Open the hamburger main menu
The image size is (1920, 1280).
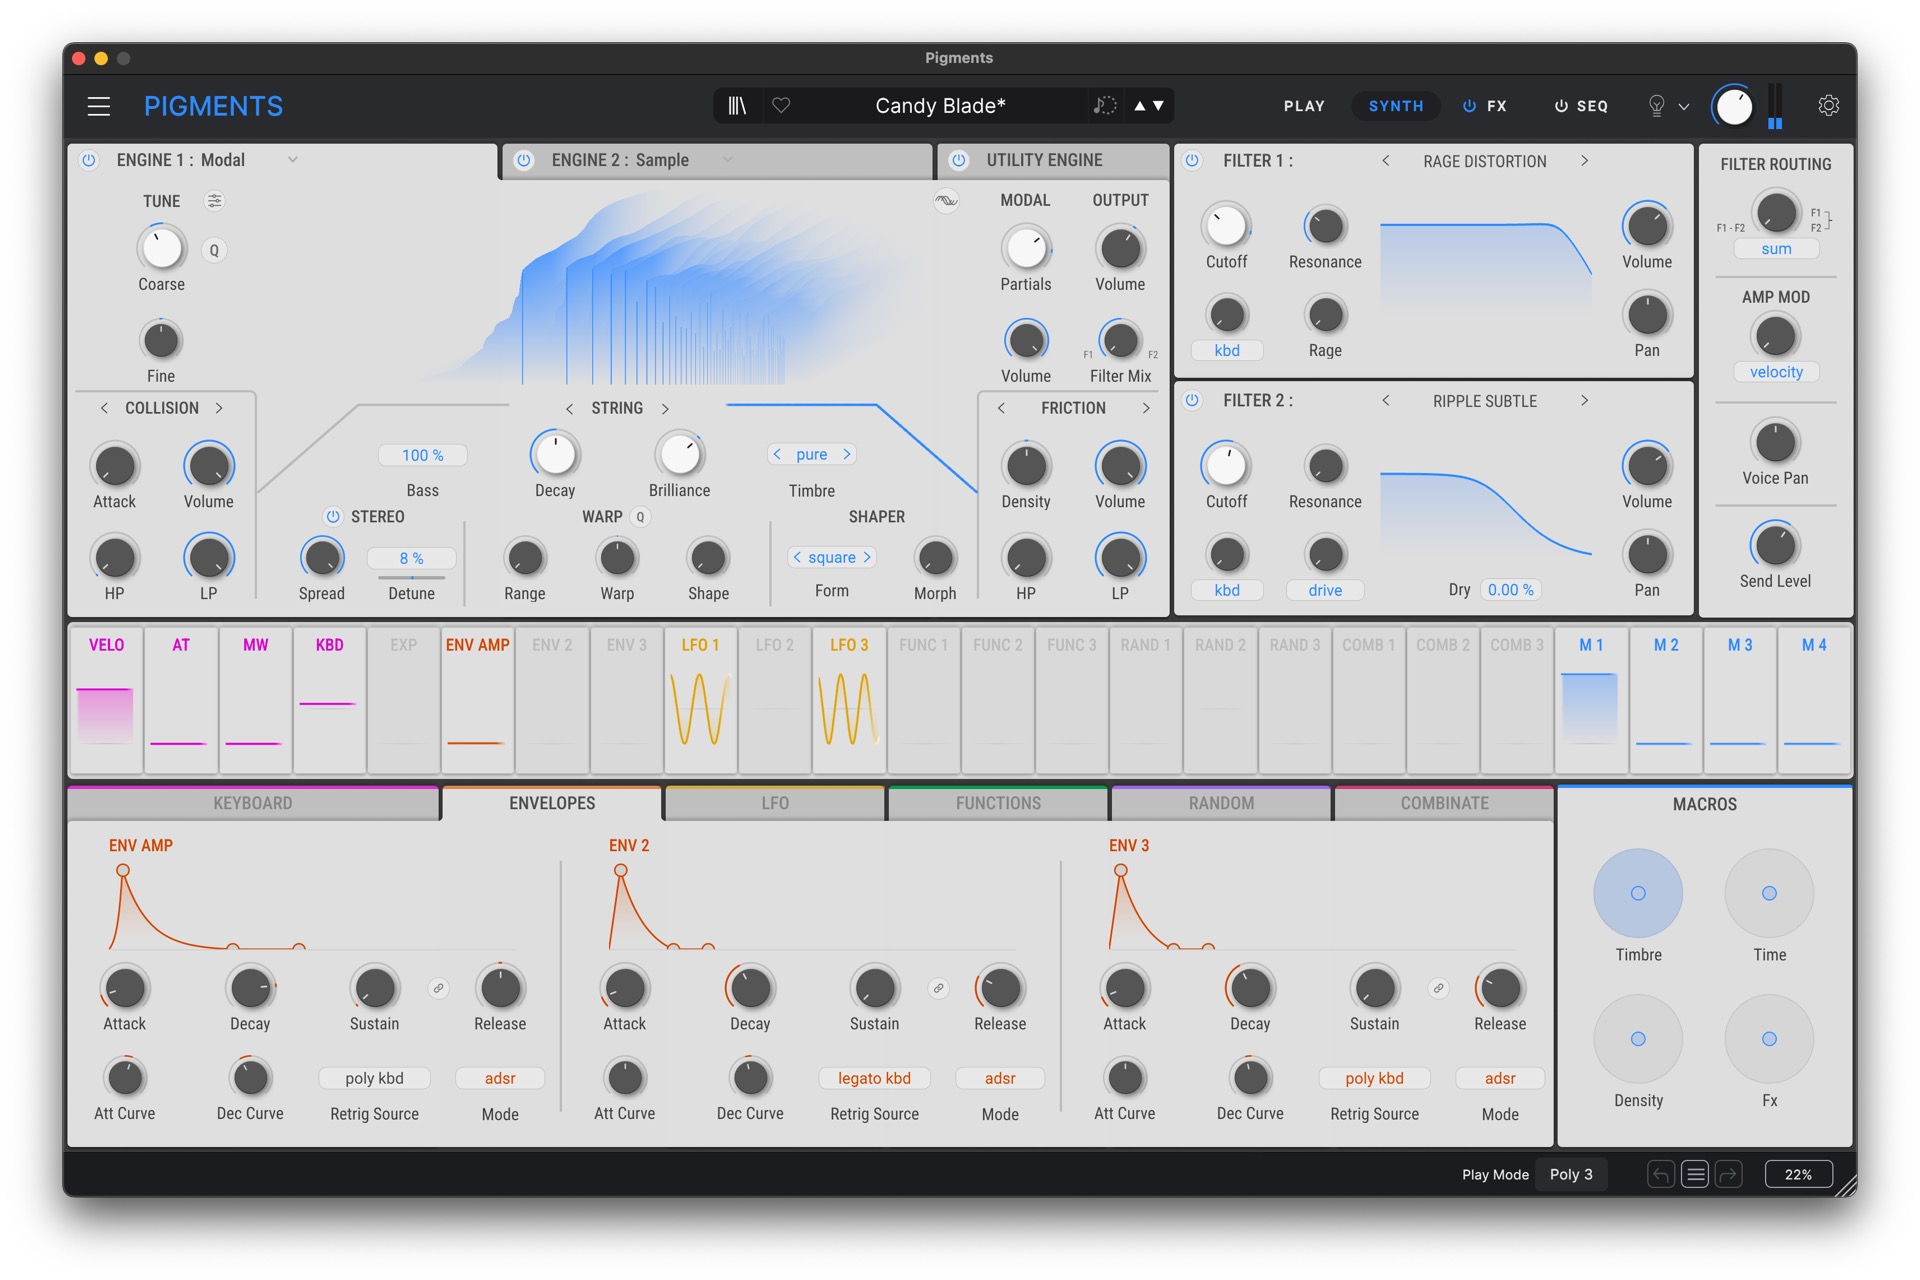tap(98, 106)
